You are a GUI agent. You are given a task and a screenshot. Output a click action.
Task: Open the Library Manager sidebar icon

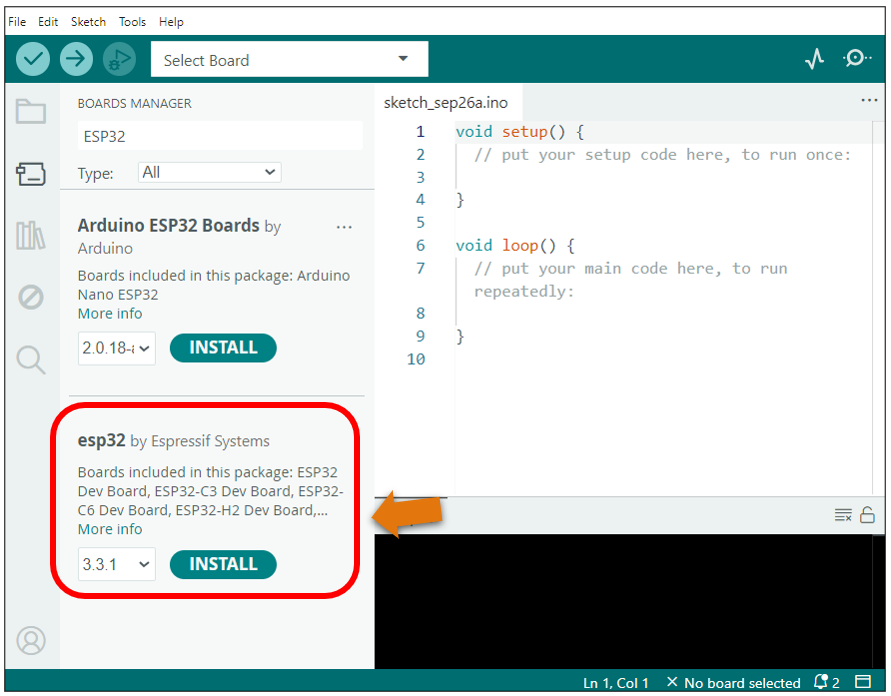[x=31, y=235]
